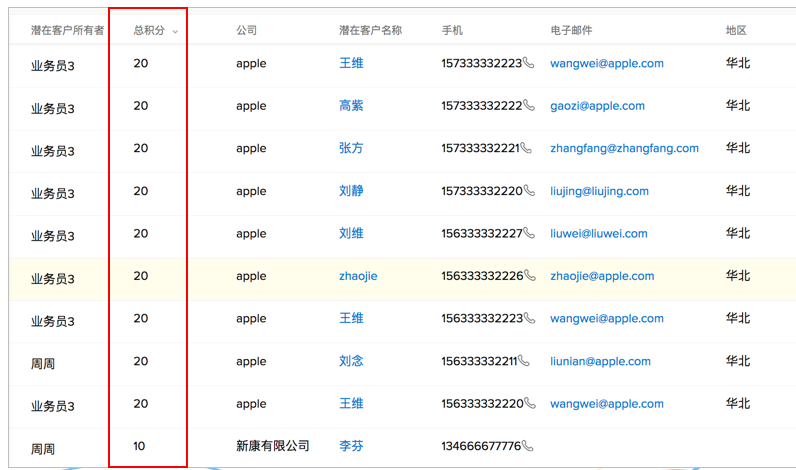Click the email link liujing@liujing.com
Viewport: 796px width, 470px height.
click(600, 191)
